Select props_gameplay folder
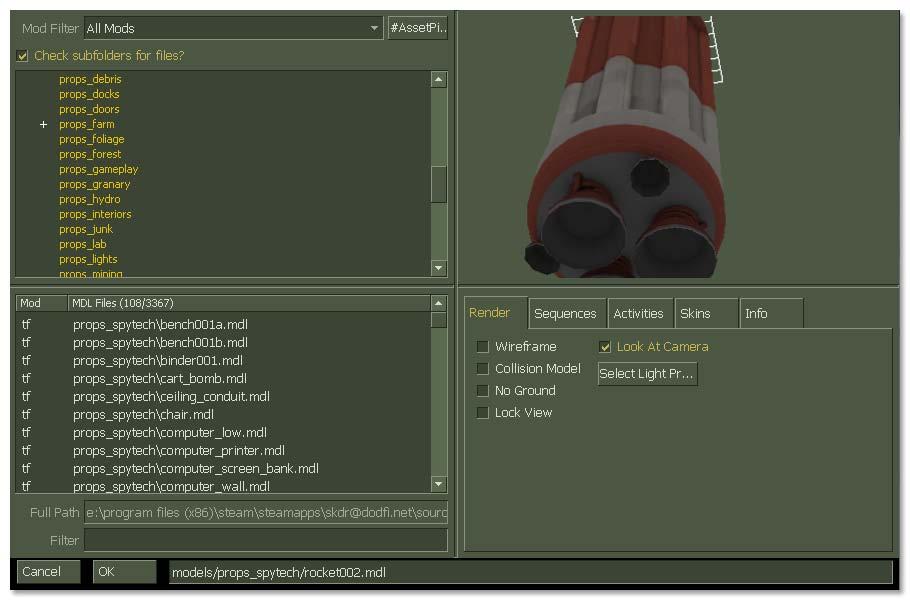This screenshot has height=600, width=910. click(99, 169)
